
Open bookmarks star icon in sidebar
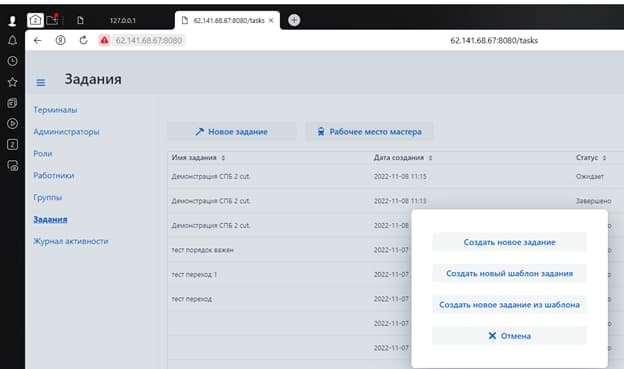pyautogui.click(x=12, y=82)
